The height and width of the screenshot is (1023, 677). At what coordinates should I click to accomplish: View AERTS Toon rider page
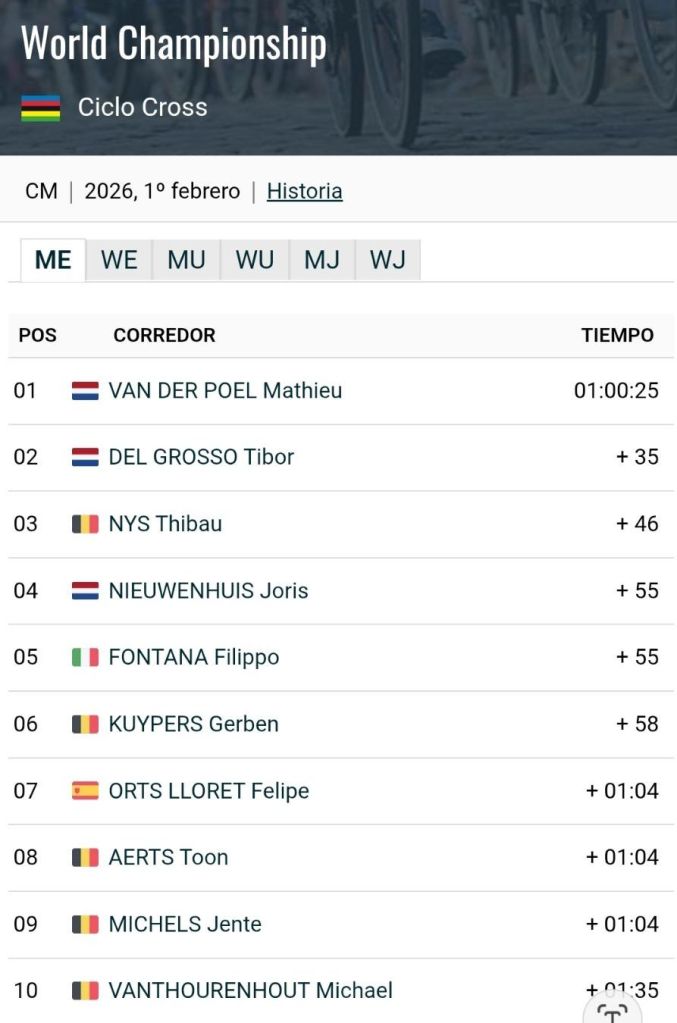[168, 857]
